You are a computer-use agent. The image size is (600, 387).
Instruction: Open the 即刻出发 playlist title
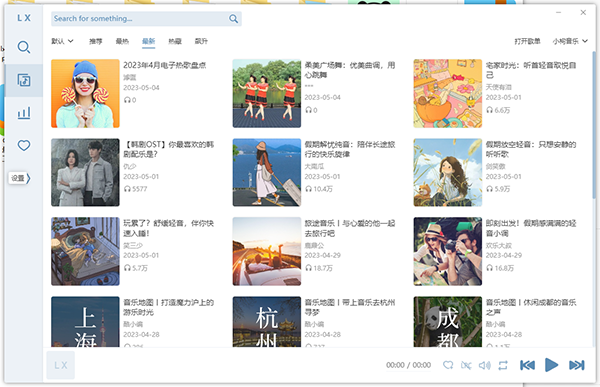coord(531,228)
